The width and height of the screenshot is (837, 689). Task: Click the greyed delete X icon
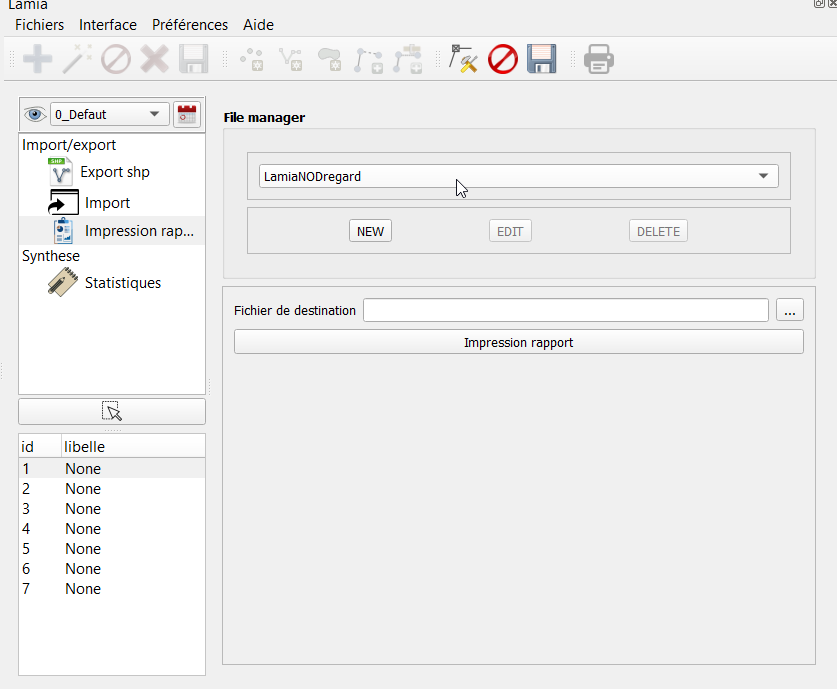point(155,59)
